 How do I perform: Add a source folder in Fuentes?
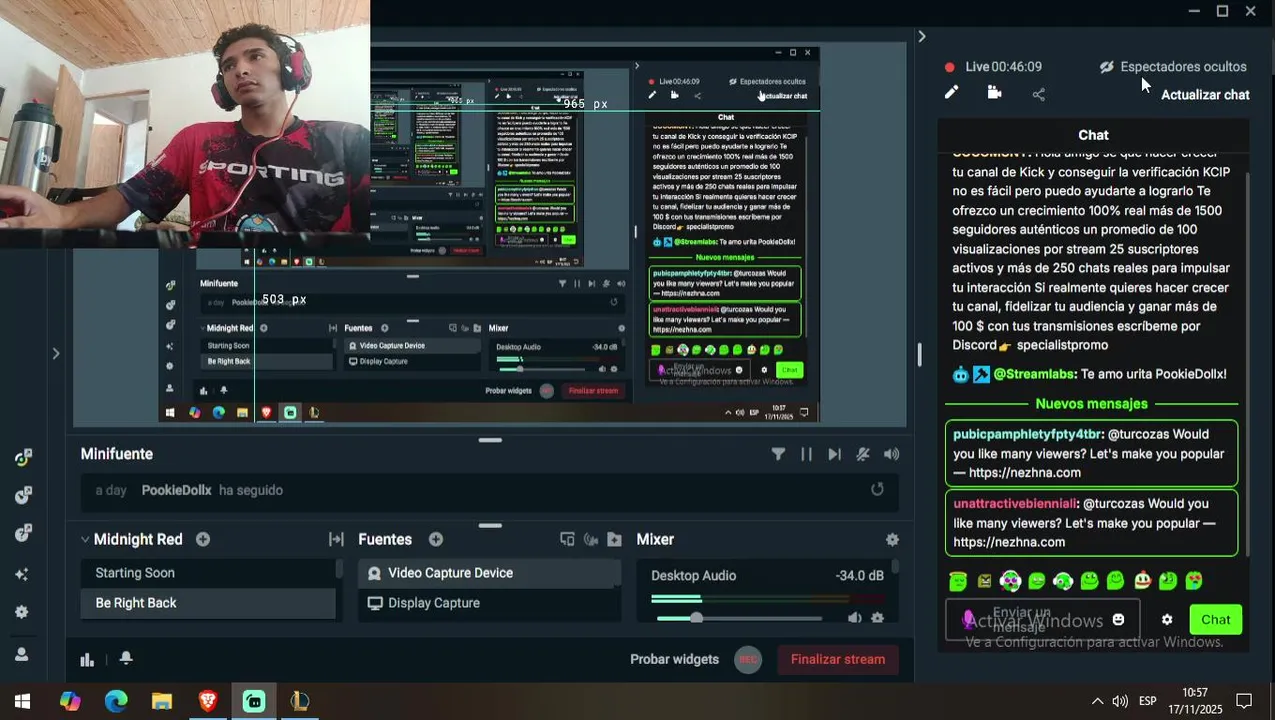pyautogui.click(x=615, y=539)
